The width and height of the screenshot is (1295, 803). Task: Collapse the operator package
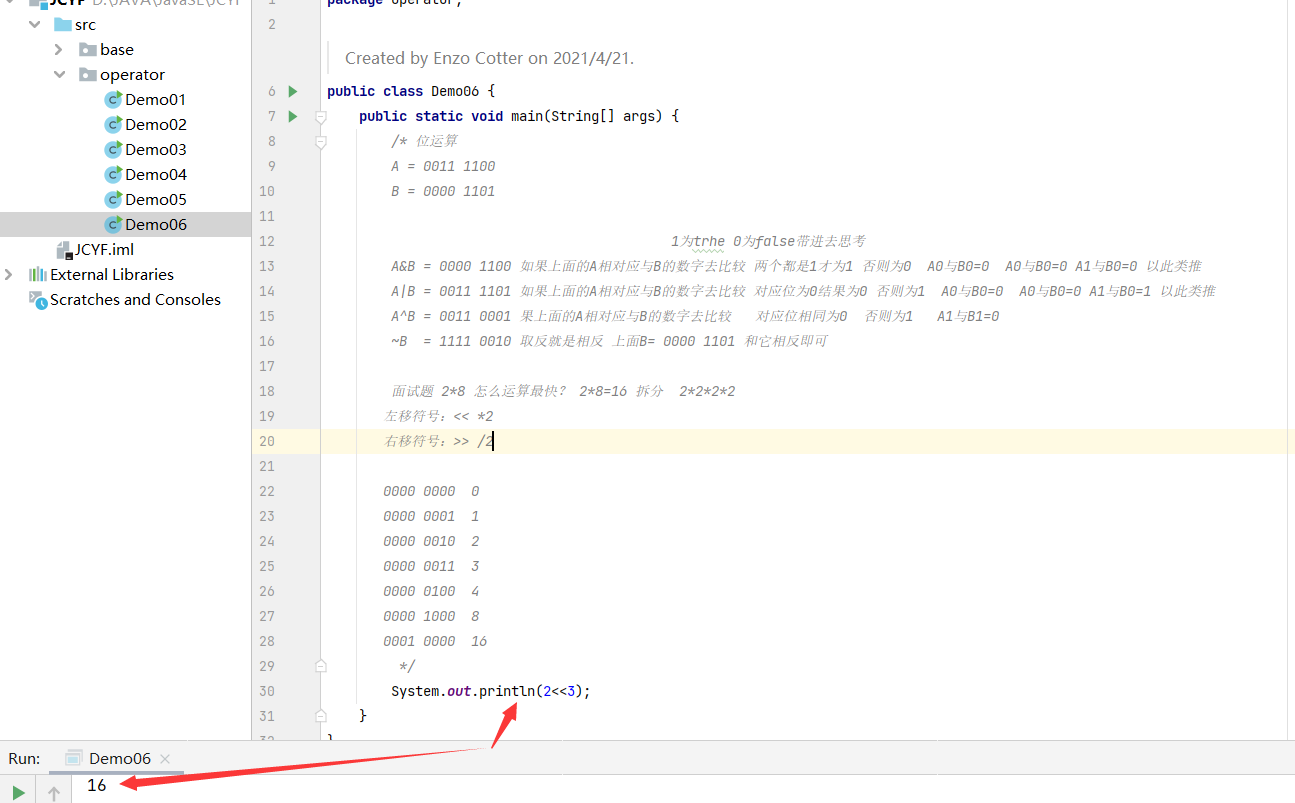[x=59, y=74]
